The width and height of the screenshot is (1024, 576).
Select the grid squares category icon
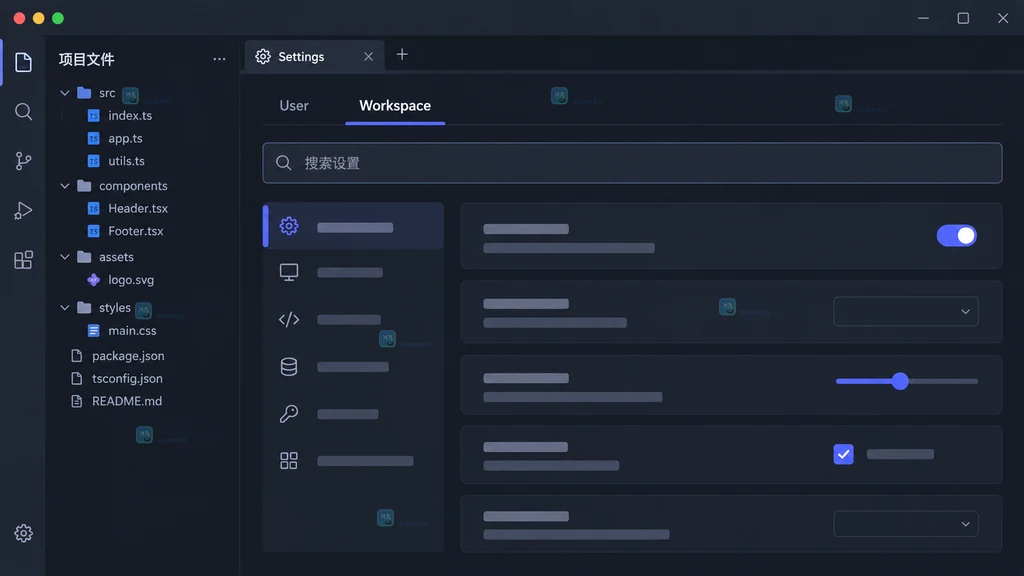pos(289,460)
